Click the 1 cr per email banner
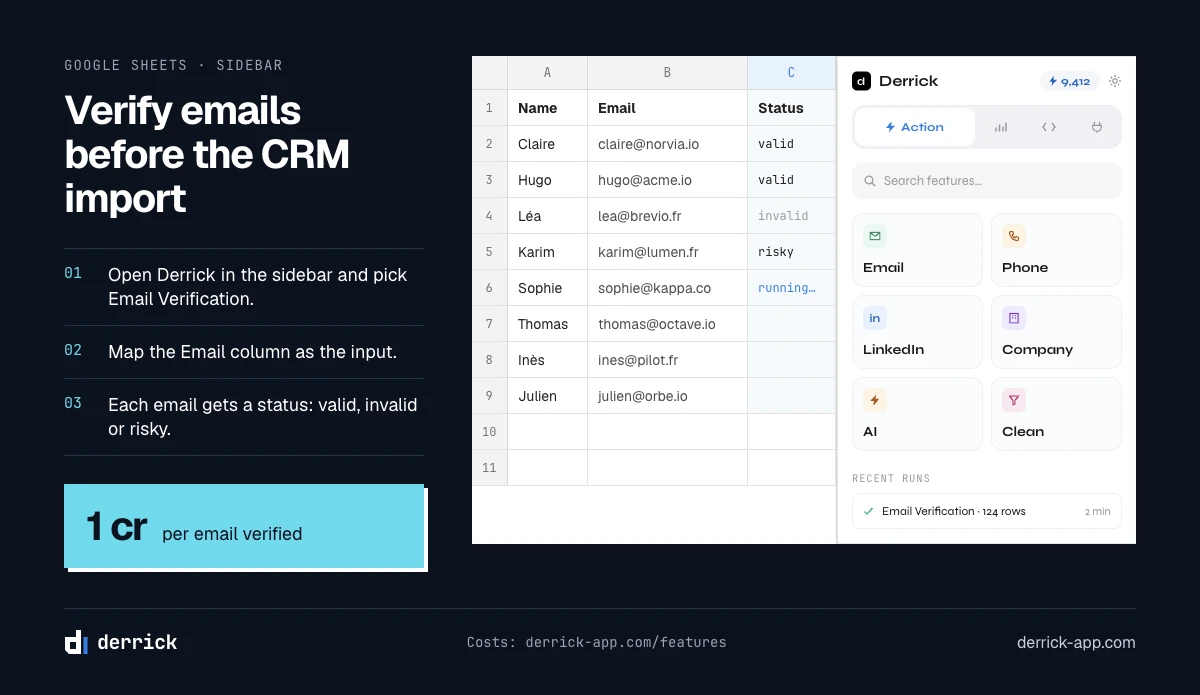This screenshot has width=1200, height=695. point(244,526)
